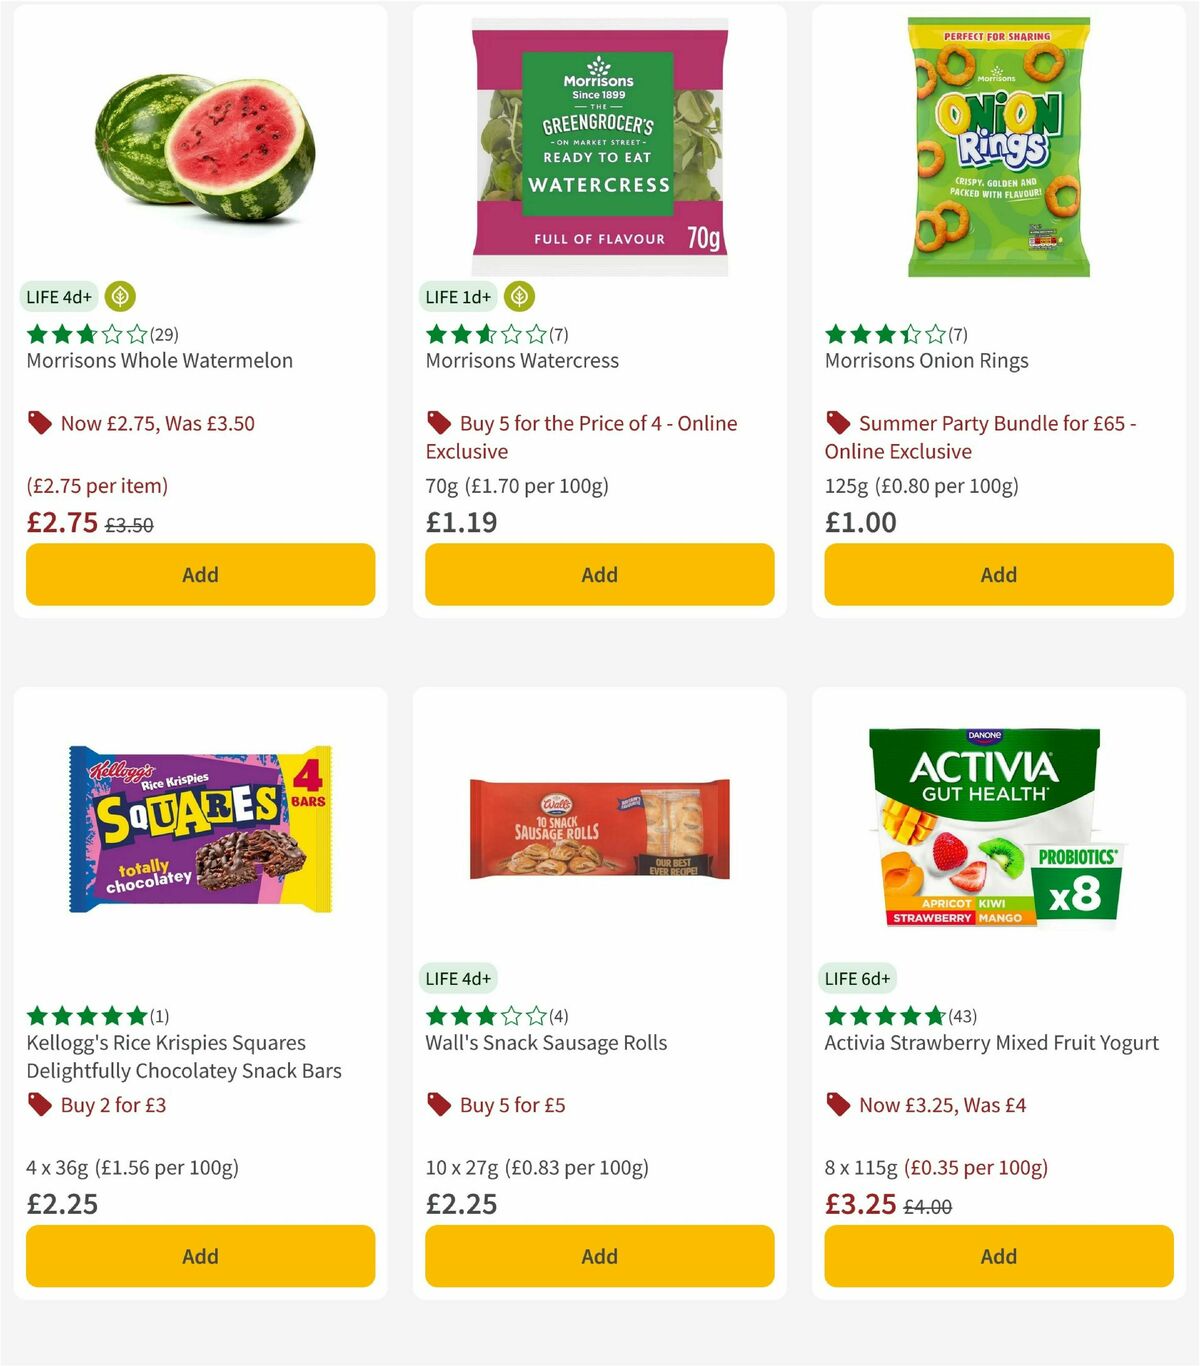
Task: Open the Morrisons Onion Rings product page
Action: tap(926, 360)
